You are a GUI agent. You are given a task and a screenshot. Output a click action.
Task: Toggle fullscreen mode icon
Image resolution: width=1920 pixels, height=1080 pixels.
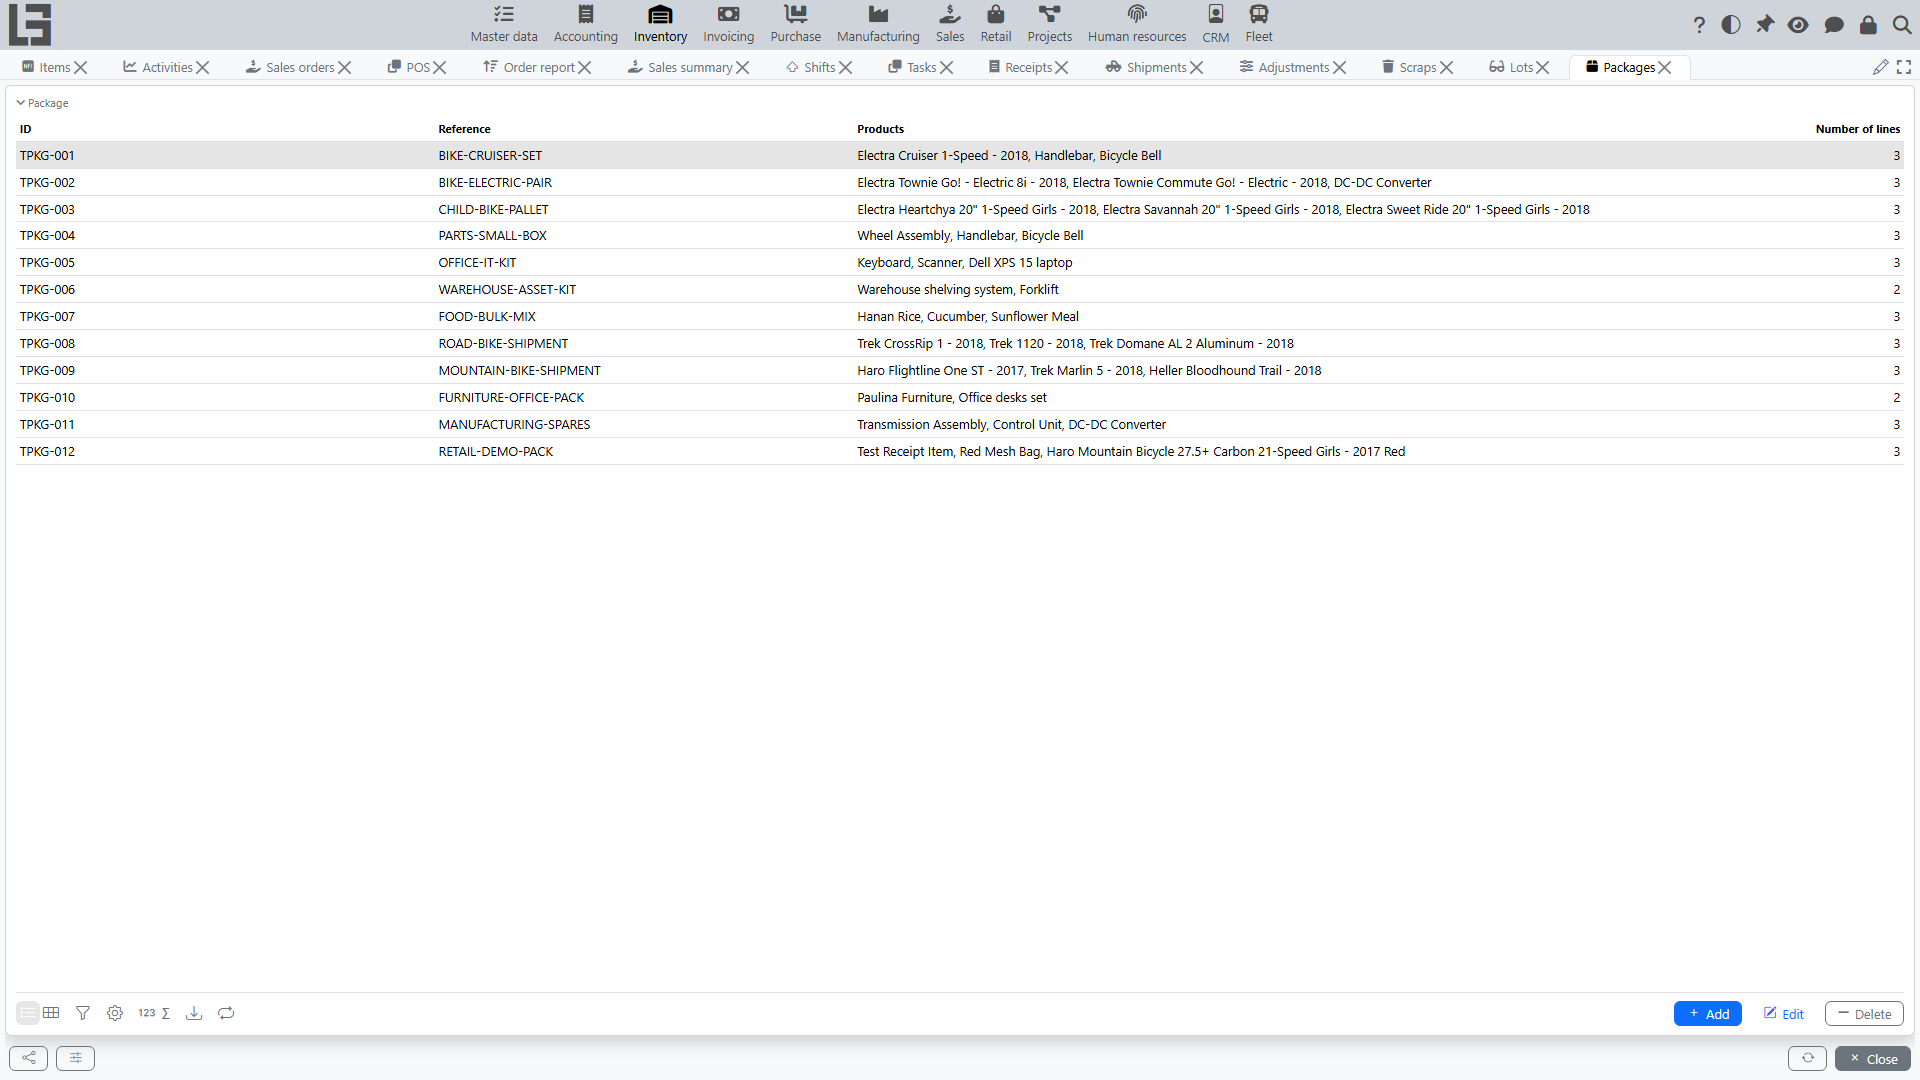coord(1904,67)
